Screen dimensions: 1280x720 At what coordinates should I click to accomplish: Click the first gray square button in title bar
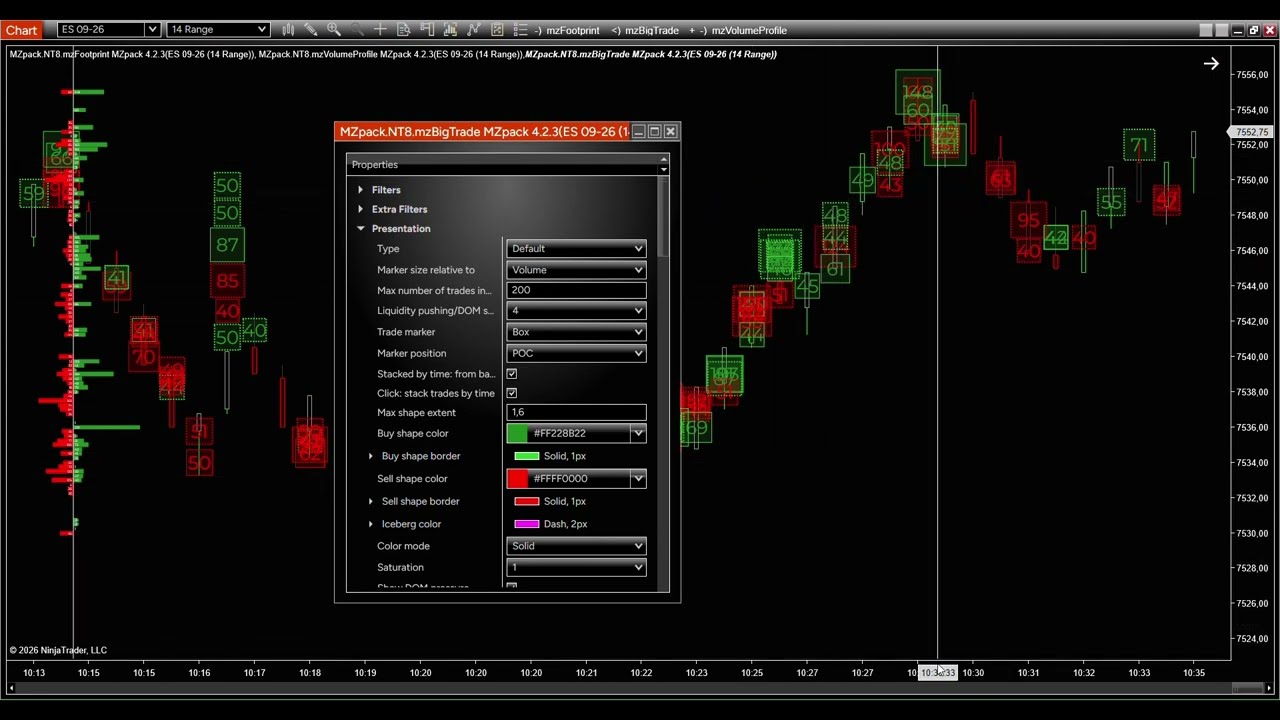coord(1206,30)
